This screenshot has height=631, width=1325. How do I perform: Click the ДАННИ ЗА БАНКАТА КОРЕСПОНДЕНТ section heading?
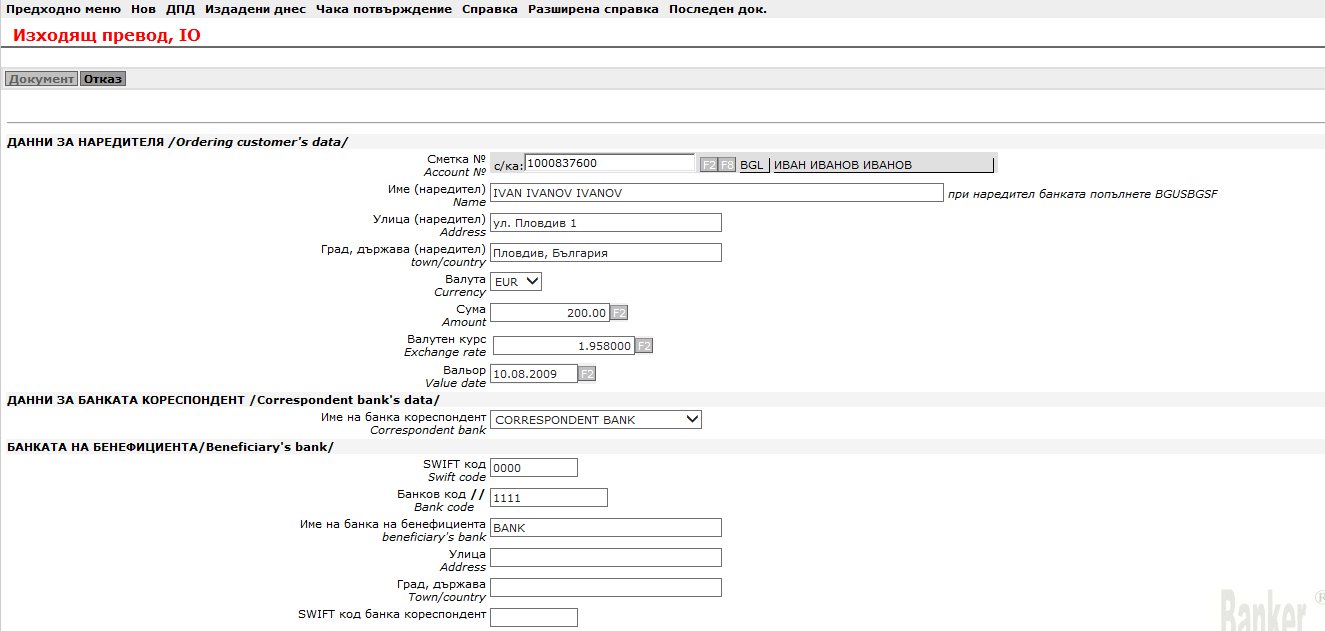(223, 400)
